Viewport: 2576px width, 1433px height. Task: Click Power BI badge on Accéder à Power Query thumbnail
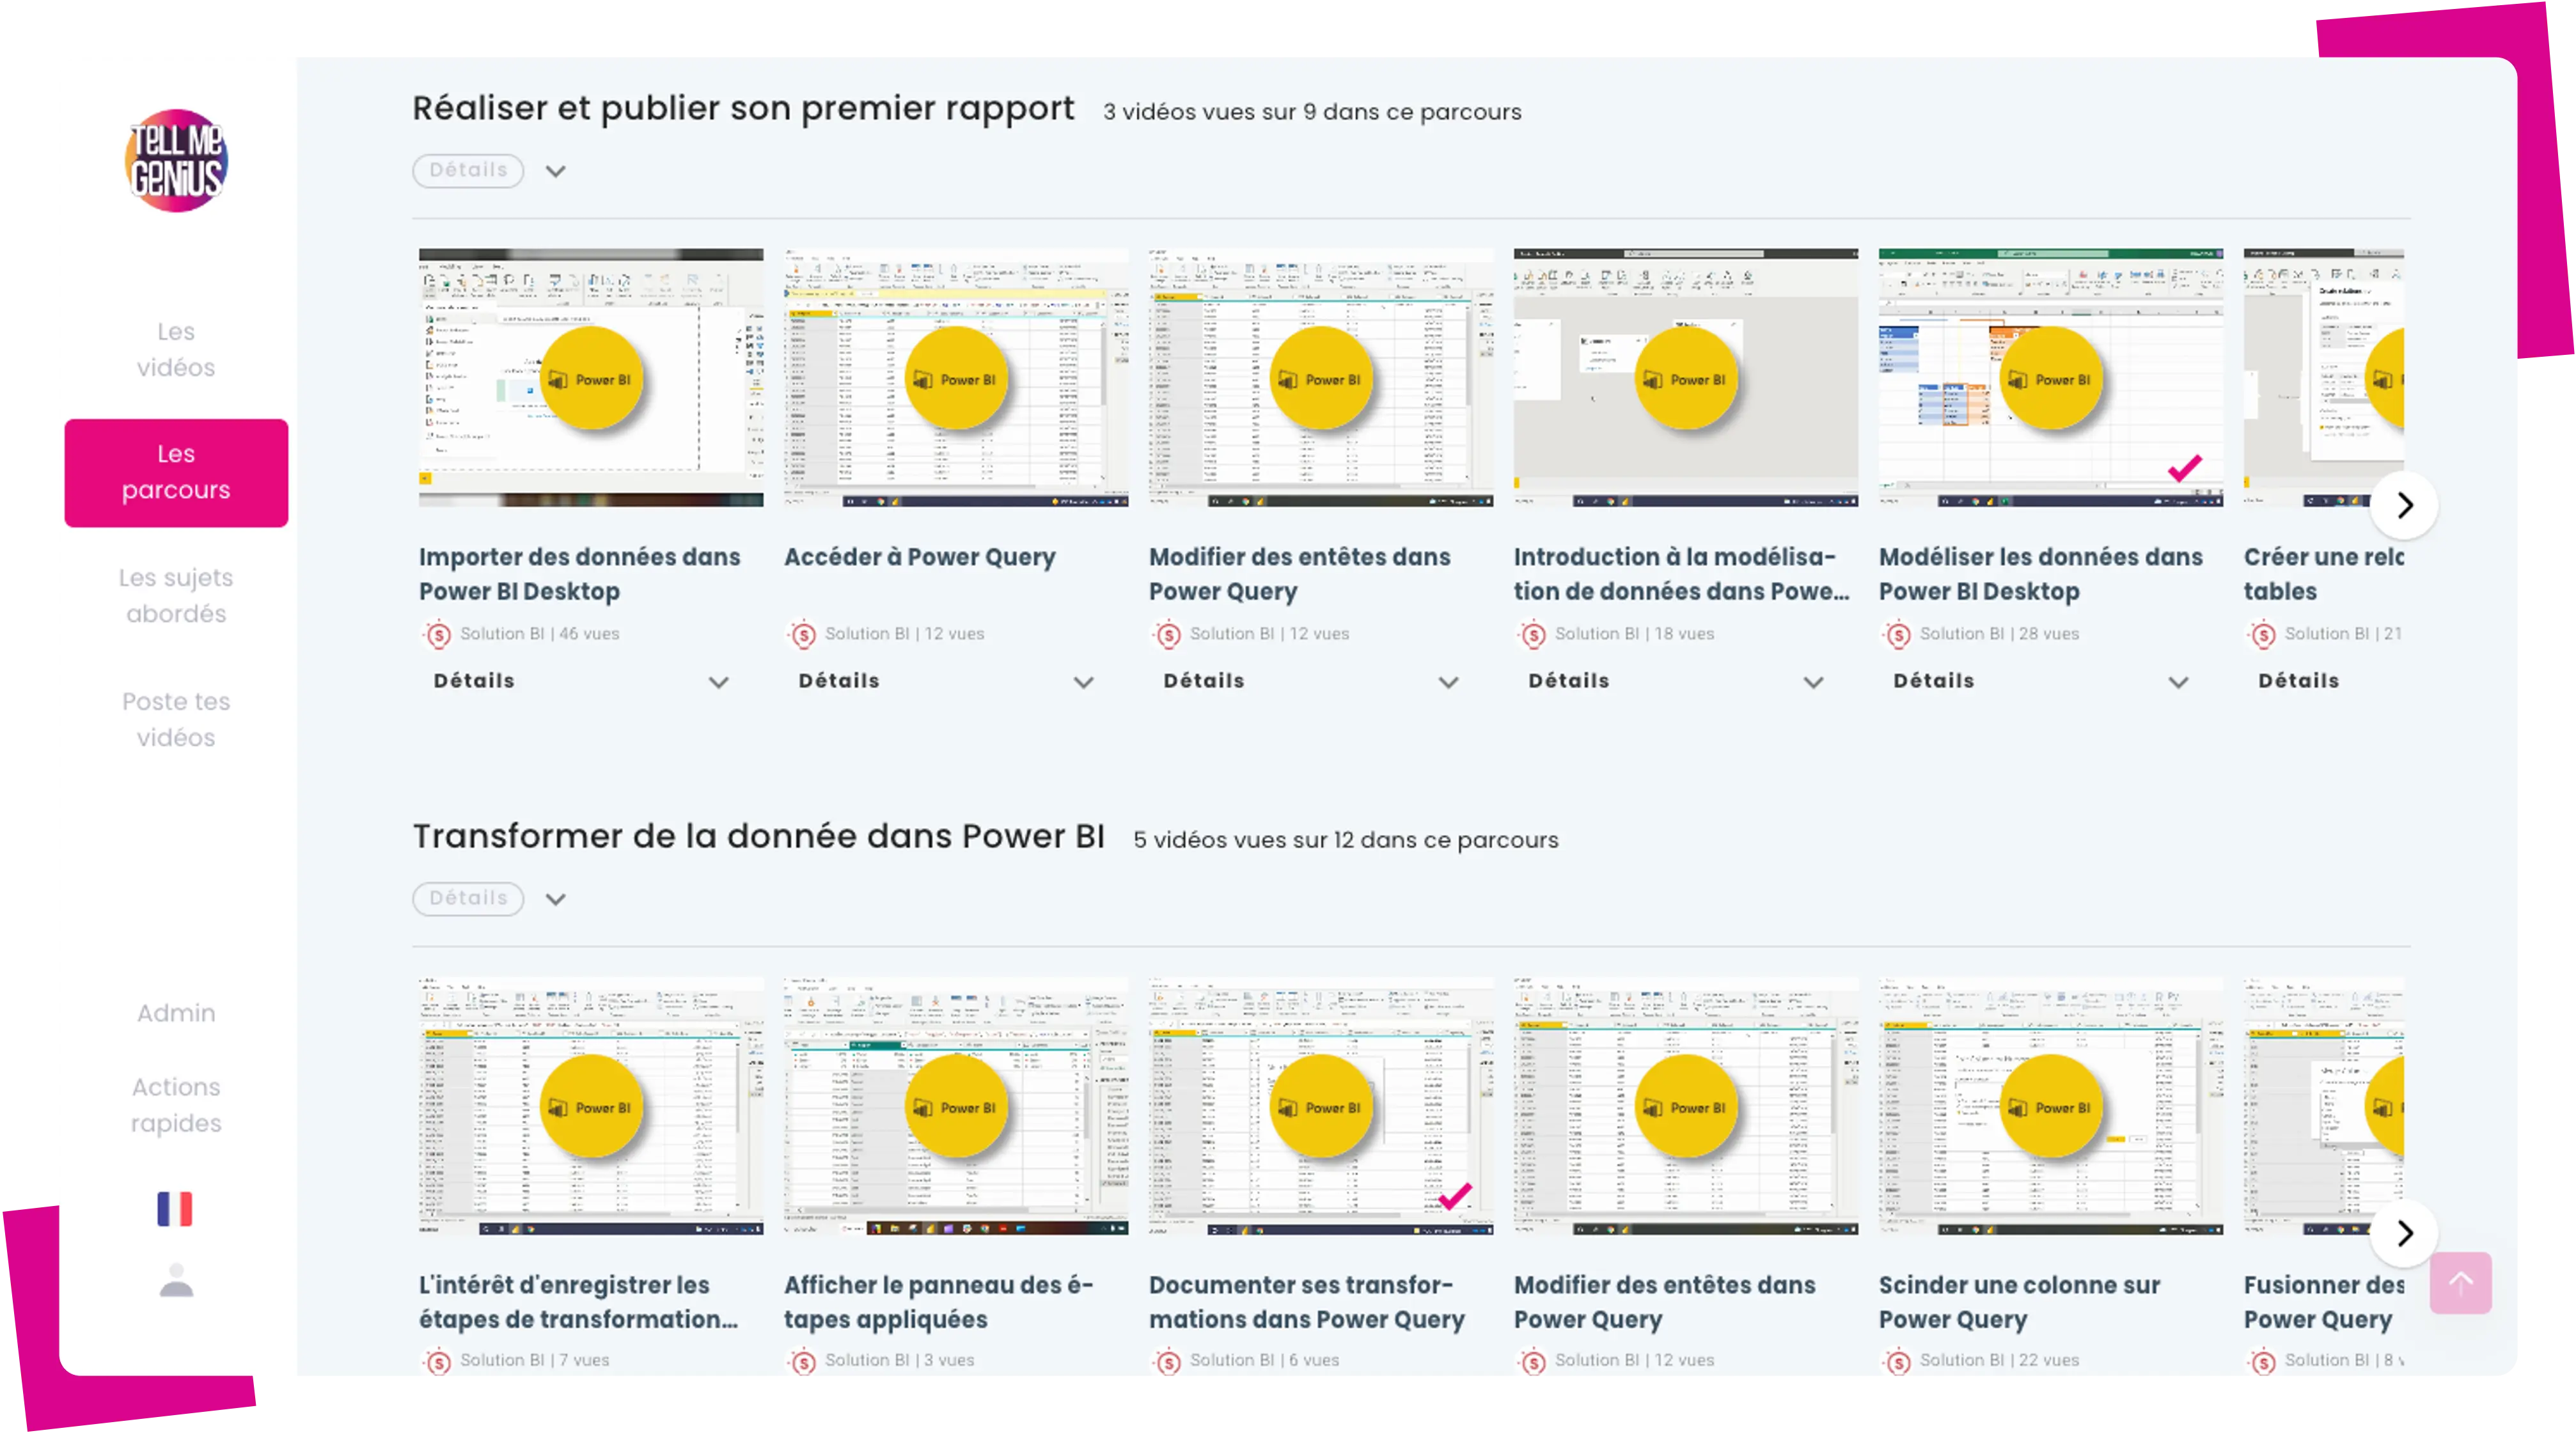[x=956, y=379]
